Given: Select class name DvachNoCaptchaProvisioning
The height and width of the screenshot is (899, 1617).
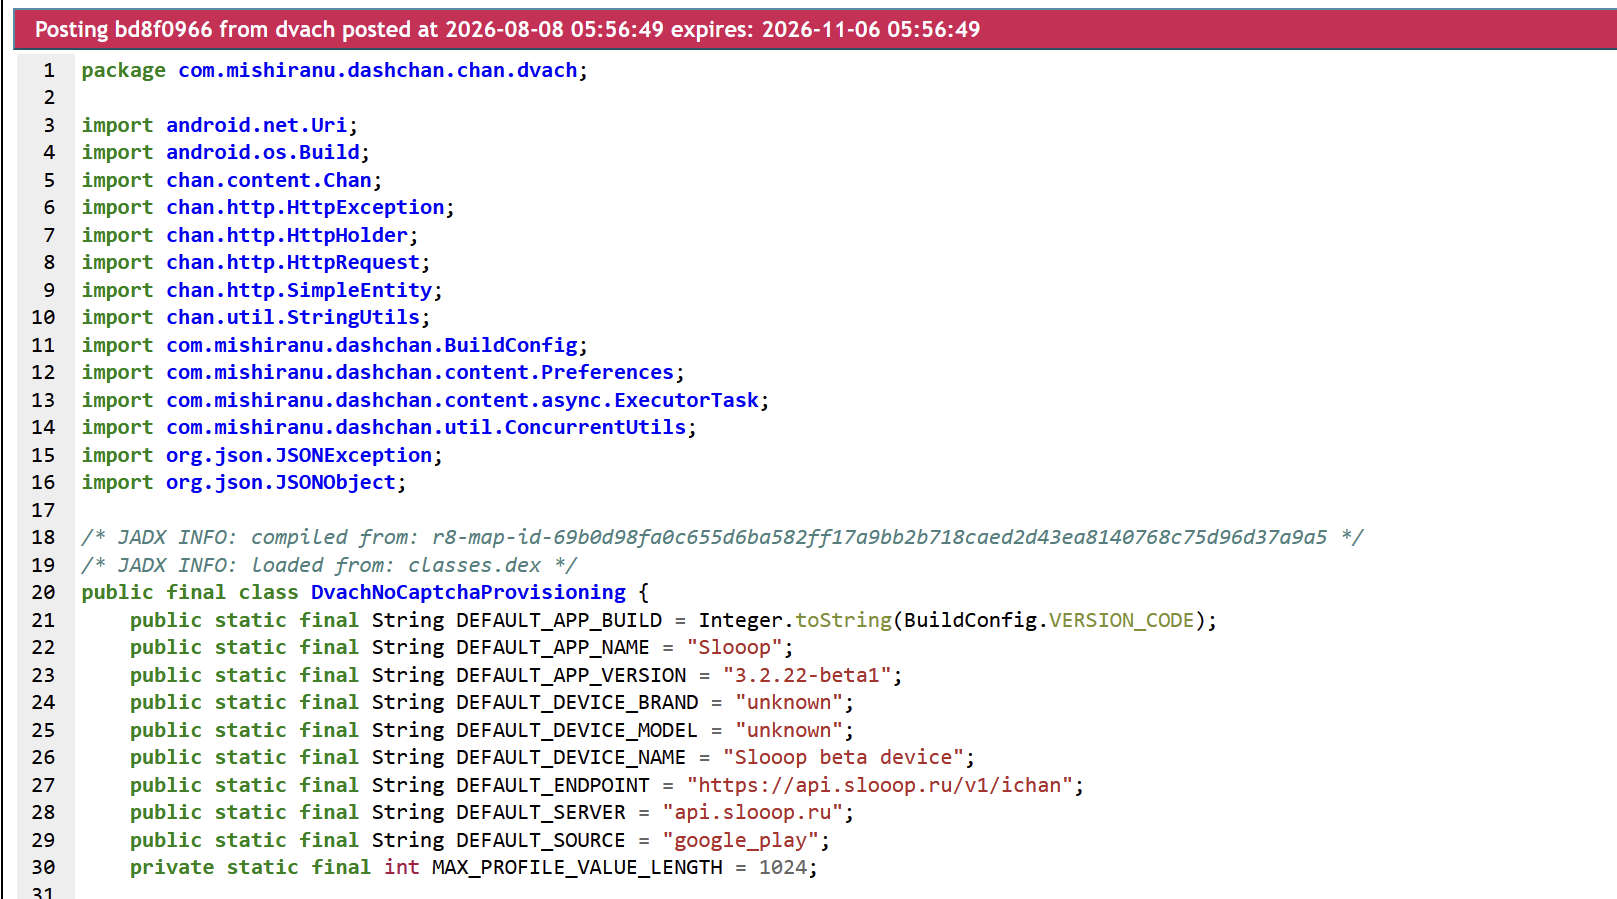Looking at the screenshot, I should coord(468,592).
